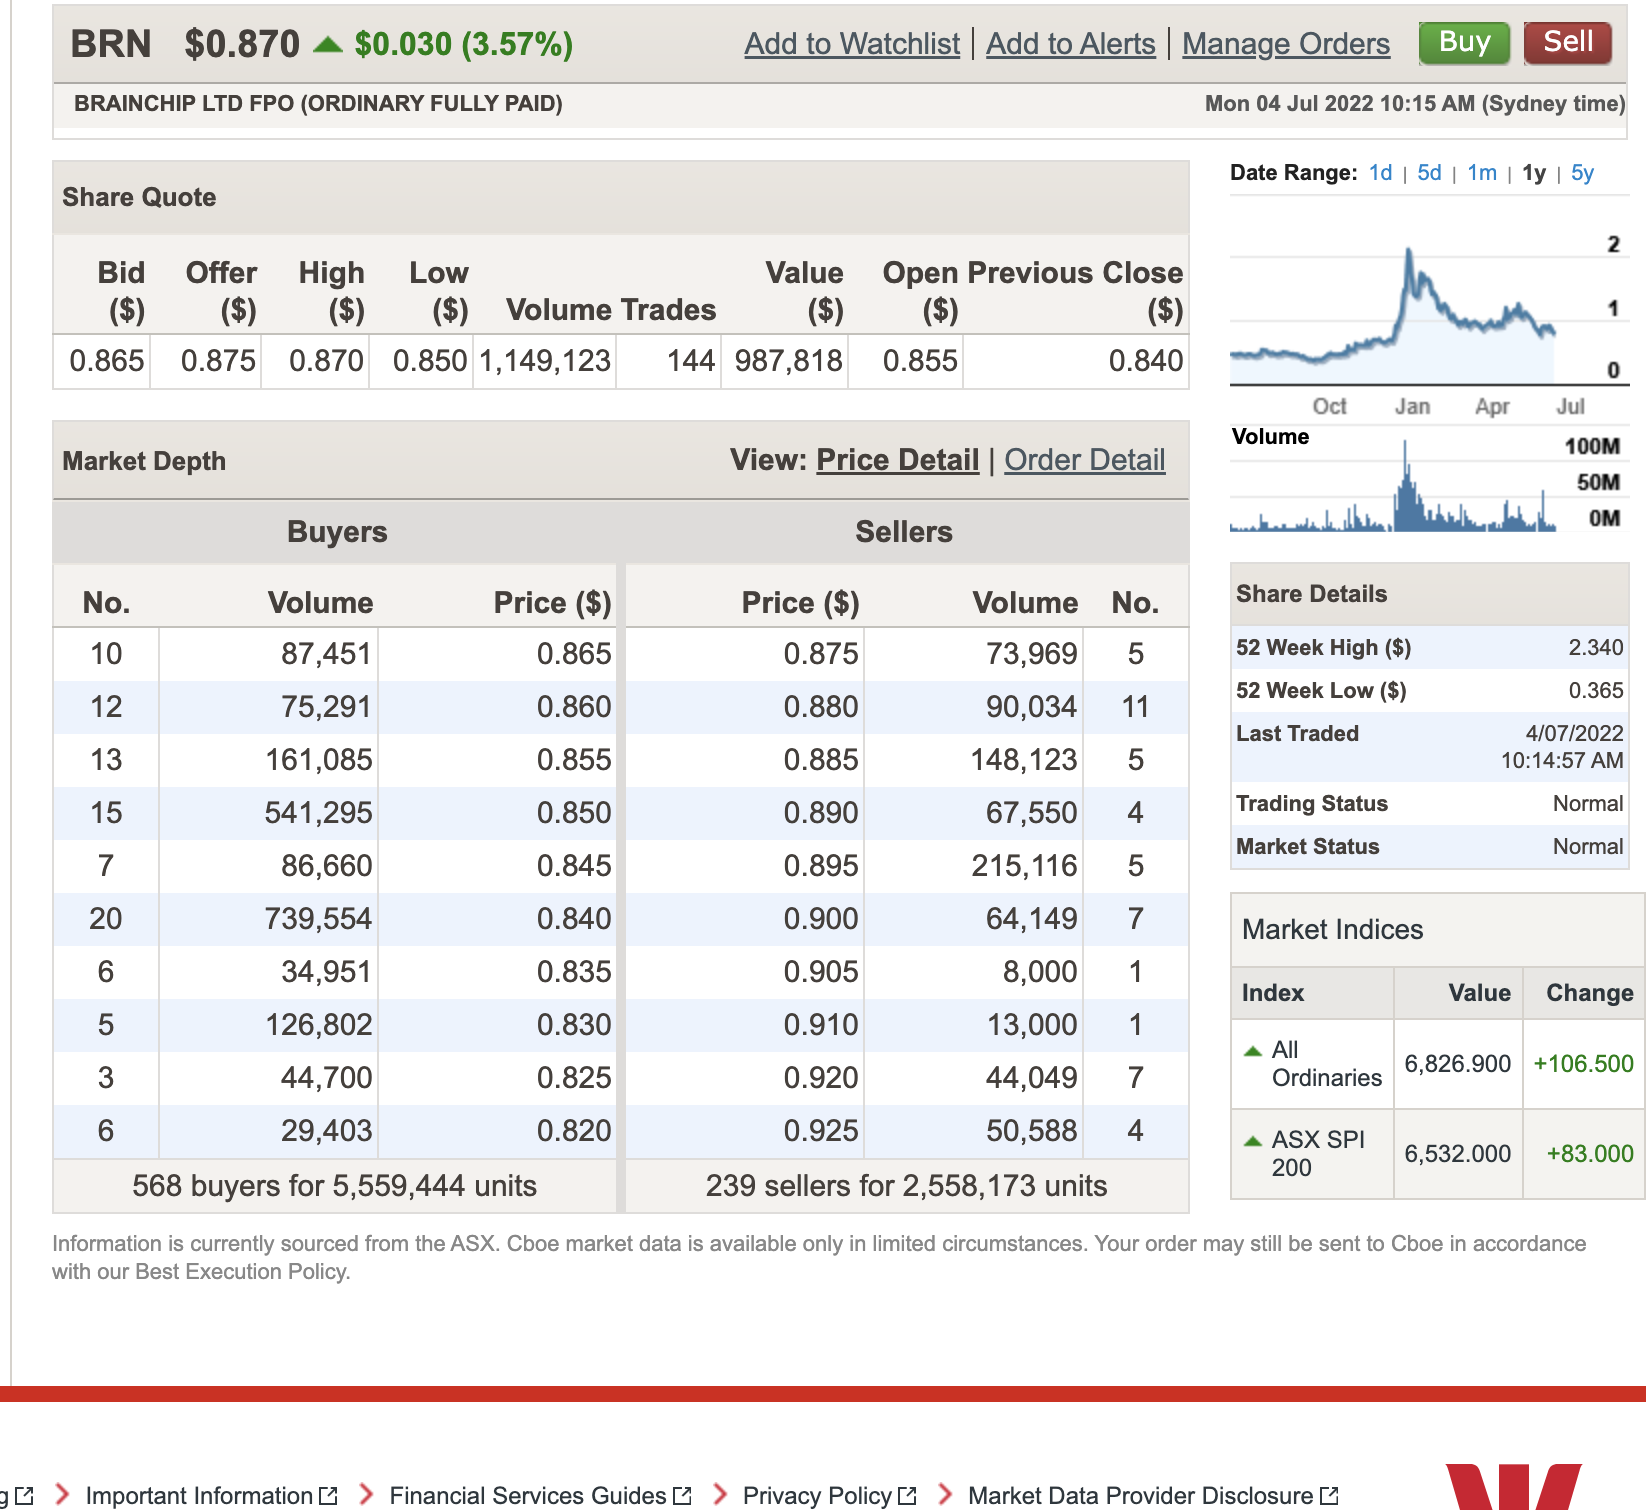Switch Market Depth view to Order Detail
1646x1510 pixels.
click(x=1085, y=460)
